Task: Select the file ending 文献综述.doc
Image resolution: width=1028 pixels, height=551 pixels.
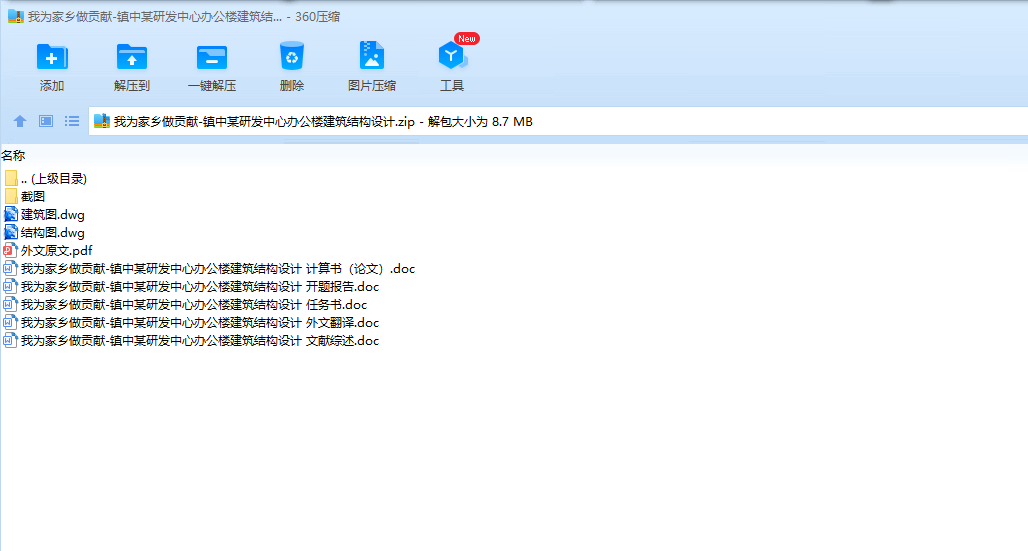Action: [x=200, y=340]
